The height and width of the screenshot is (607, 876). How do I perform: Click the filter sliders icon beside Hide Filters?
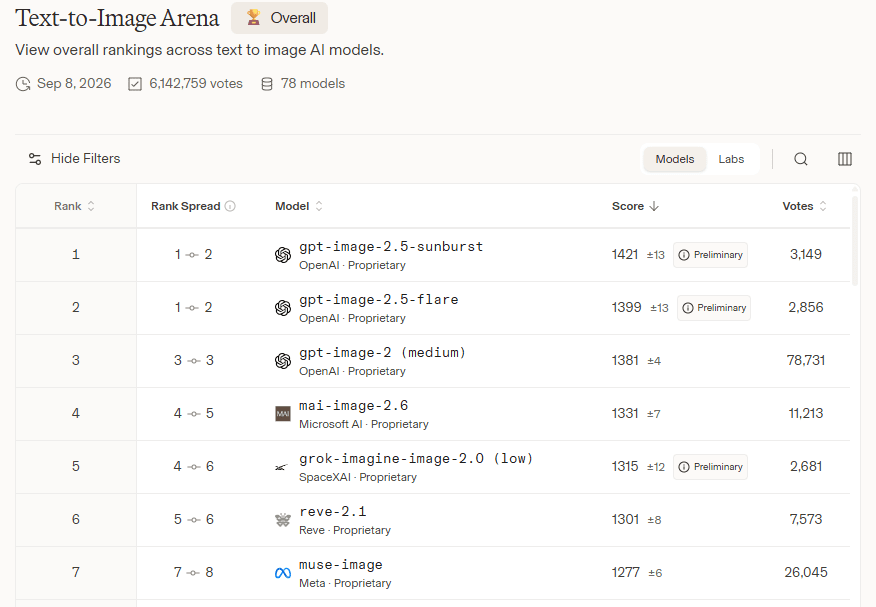point(35,159)
